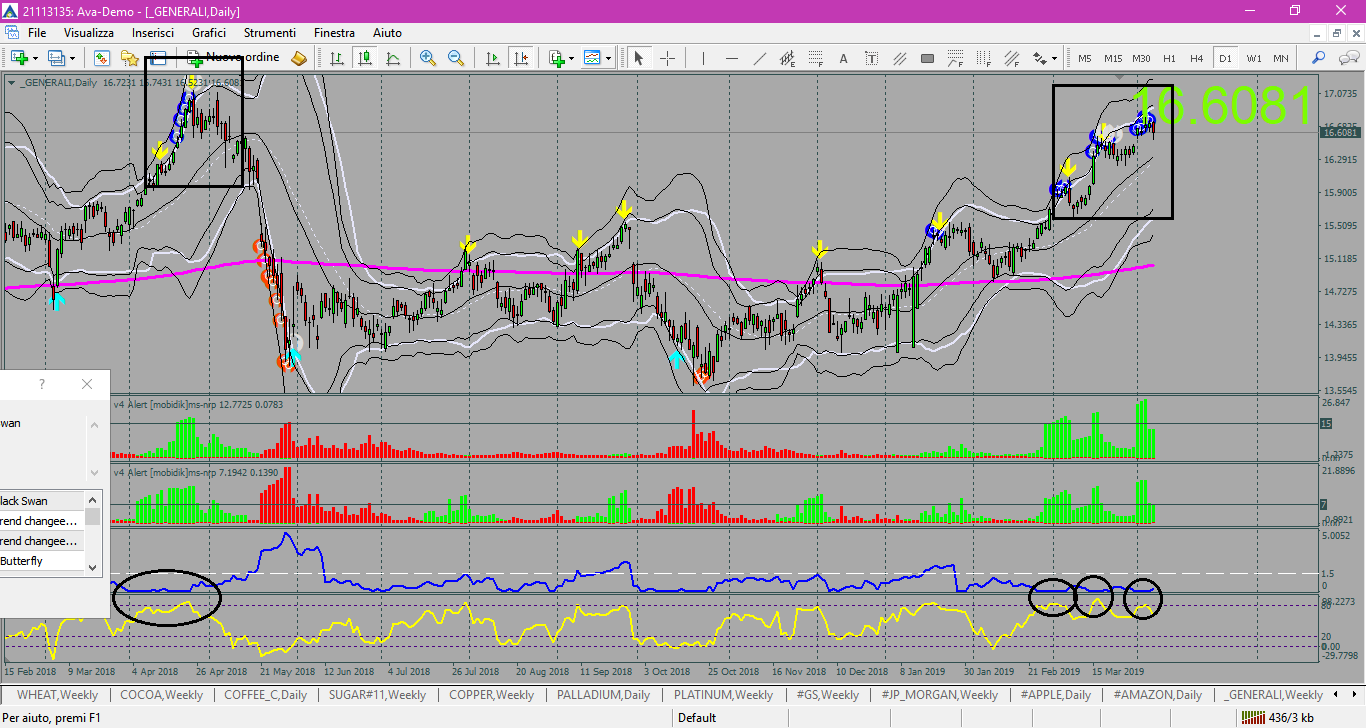Viewport: 1366px width, 728px height.
Task: Toggle chart Auto Scroll
Action: pos(492,58)
